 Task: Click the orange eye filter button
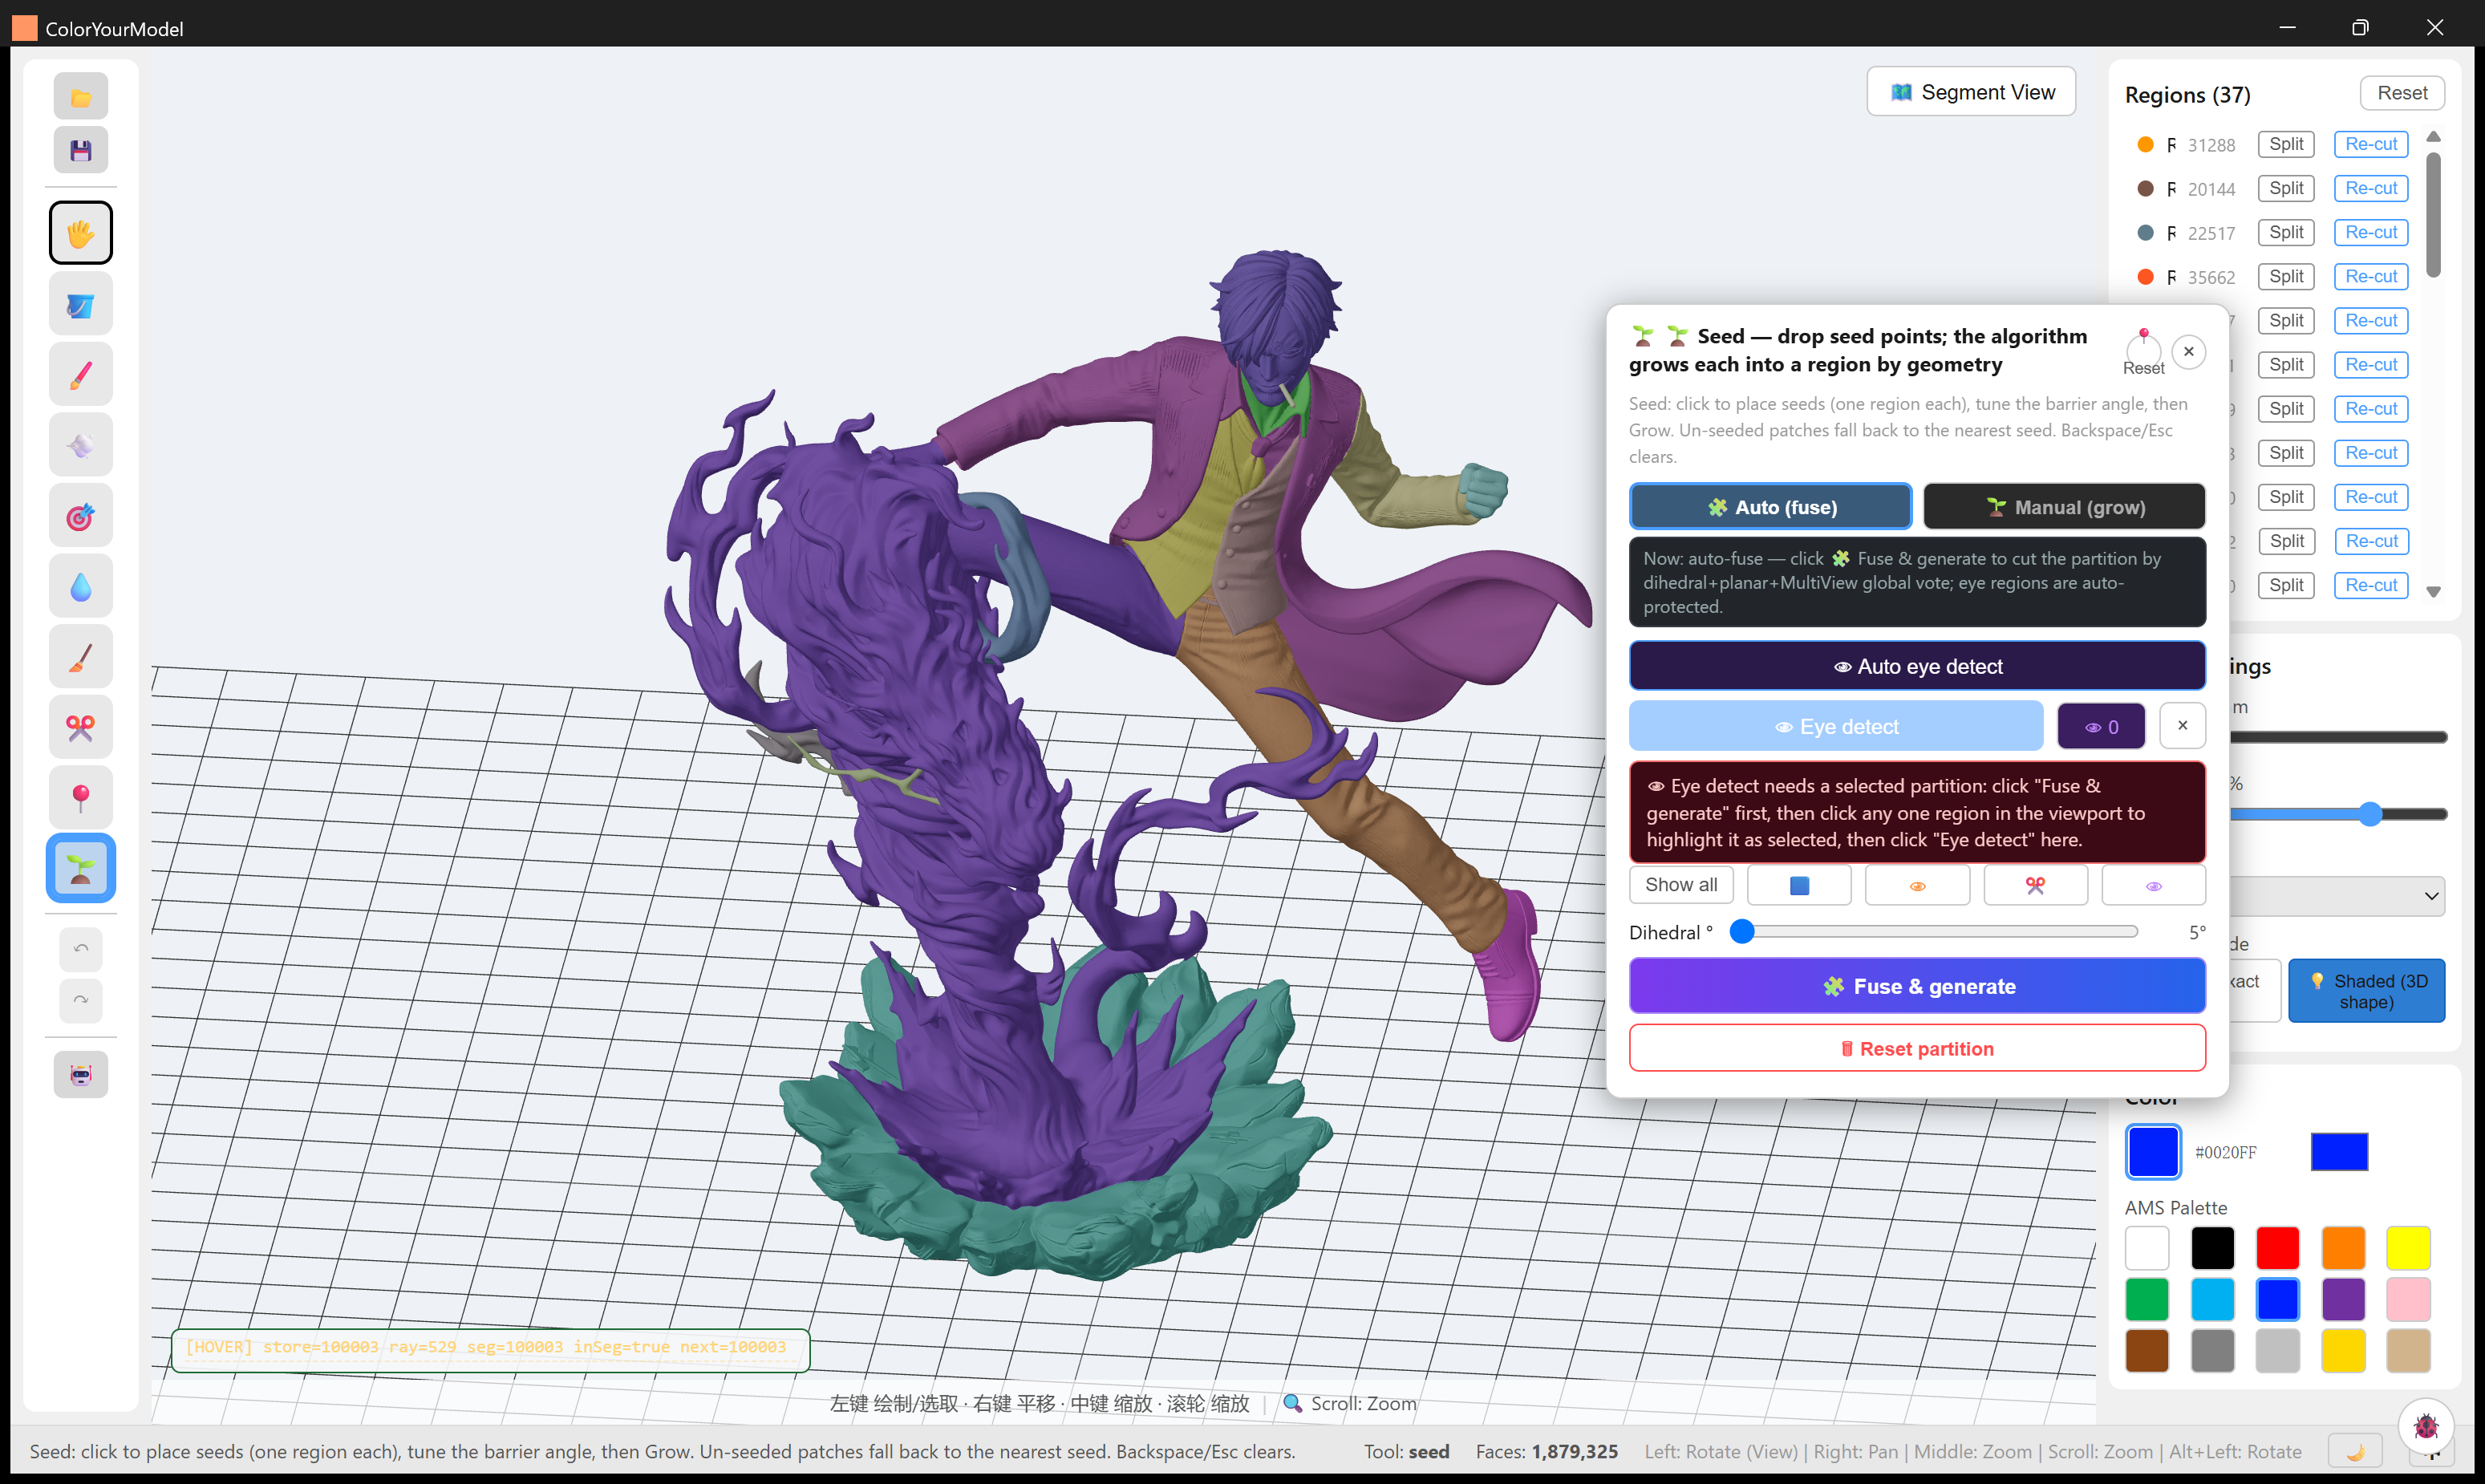(x=1917, y=885)
